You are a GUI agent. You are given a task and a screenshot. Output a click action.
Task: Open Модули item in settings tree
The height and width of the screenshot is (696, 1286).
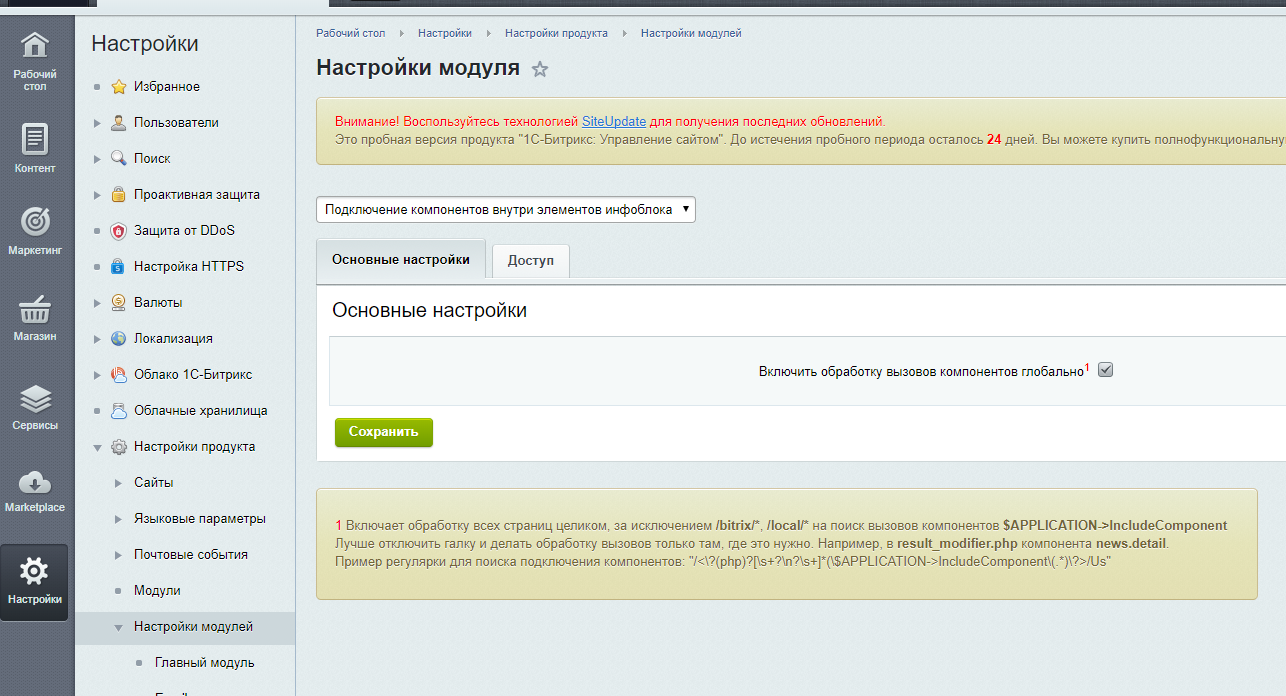coord(157,590)
